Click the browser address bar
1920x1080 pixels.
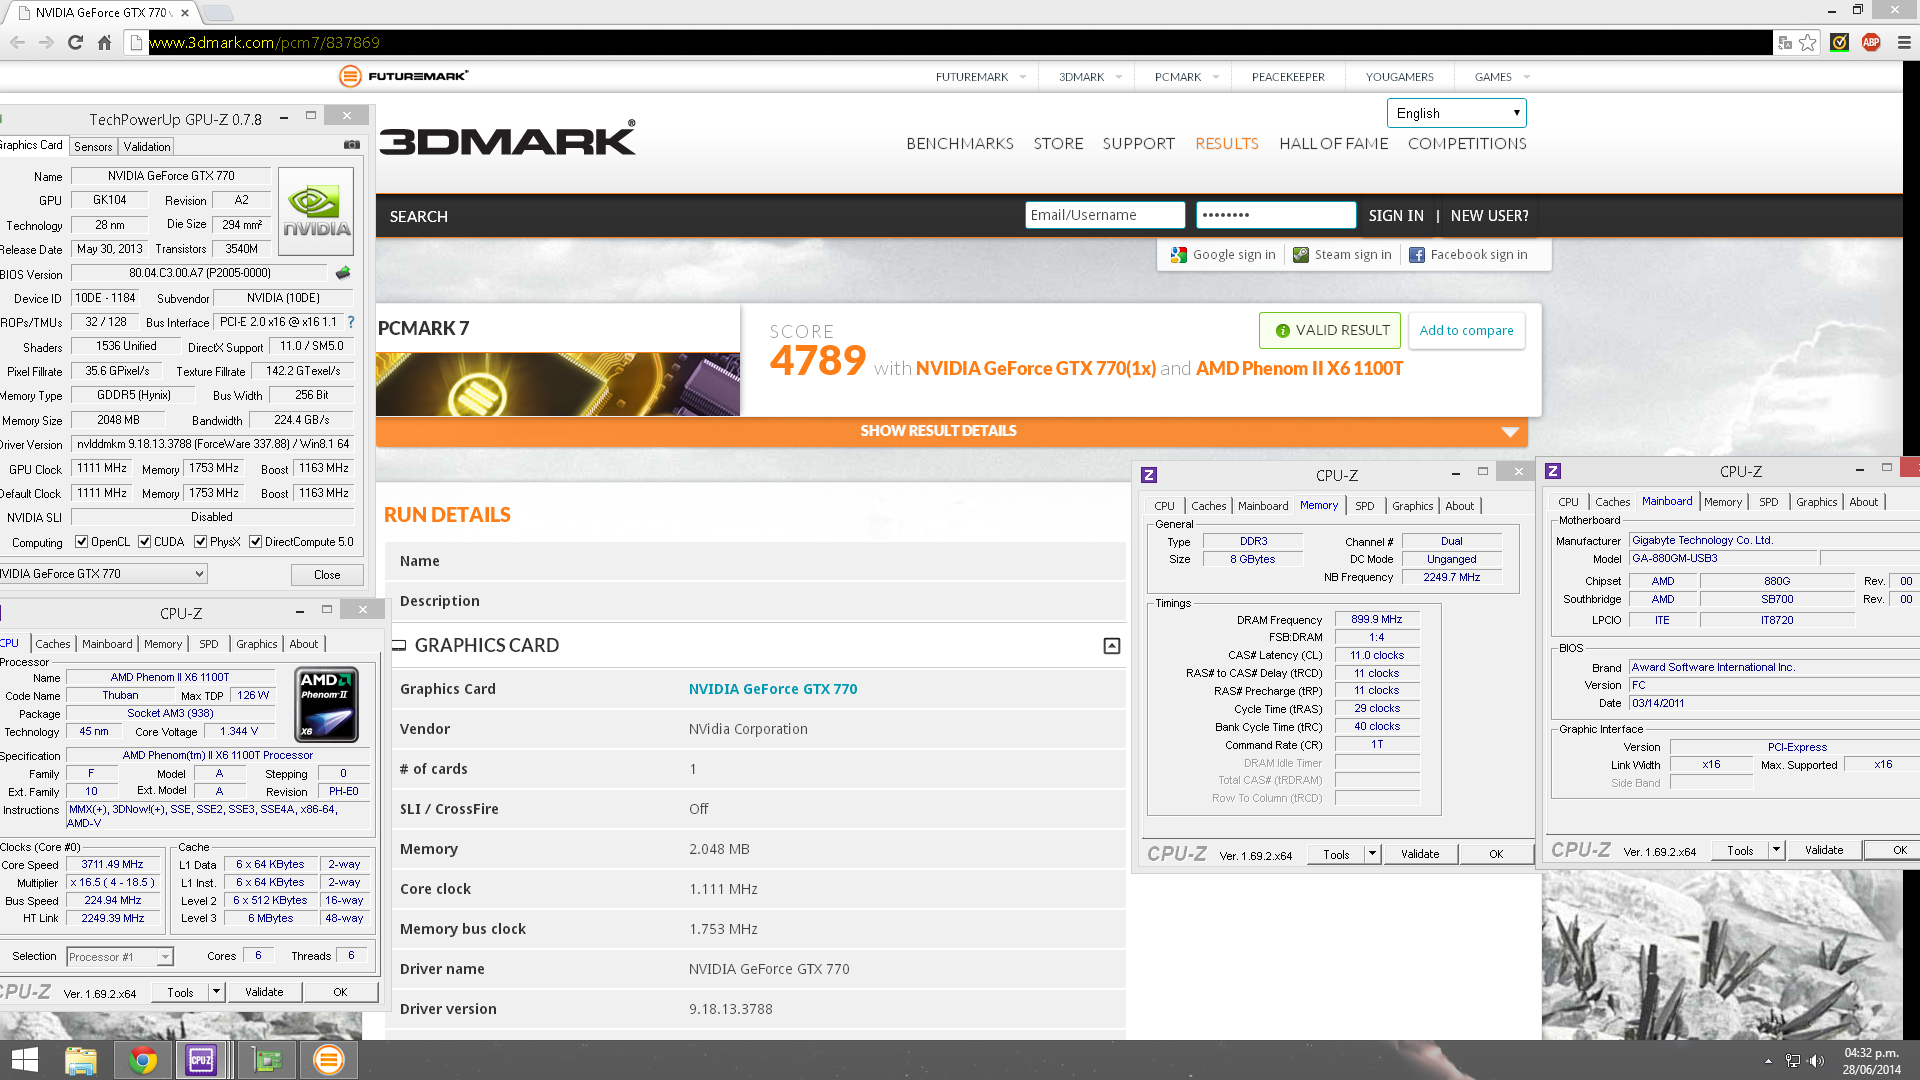tap(958, 42)
